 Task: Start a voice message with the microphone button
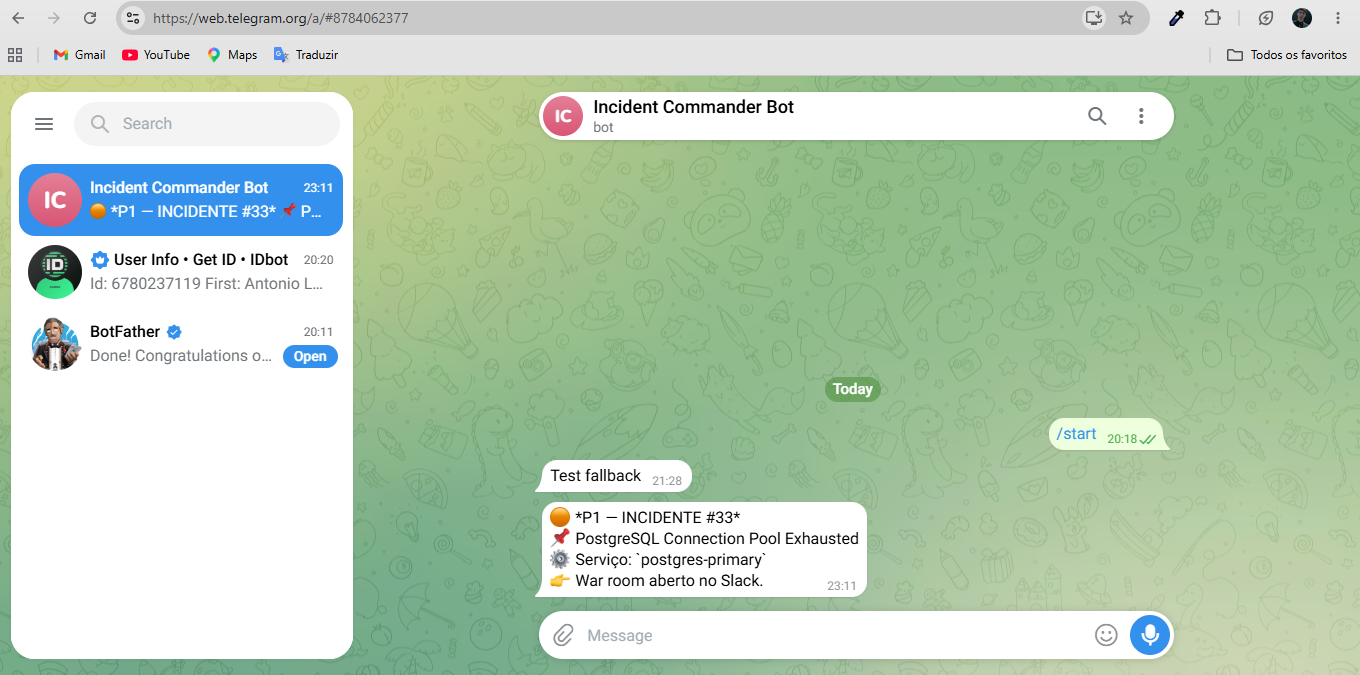coord(1150,635)
